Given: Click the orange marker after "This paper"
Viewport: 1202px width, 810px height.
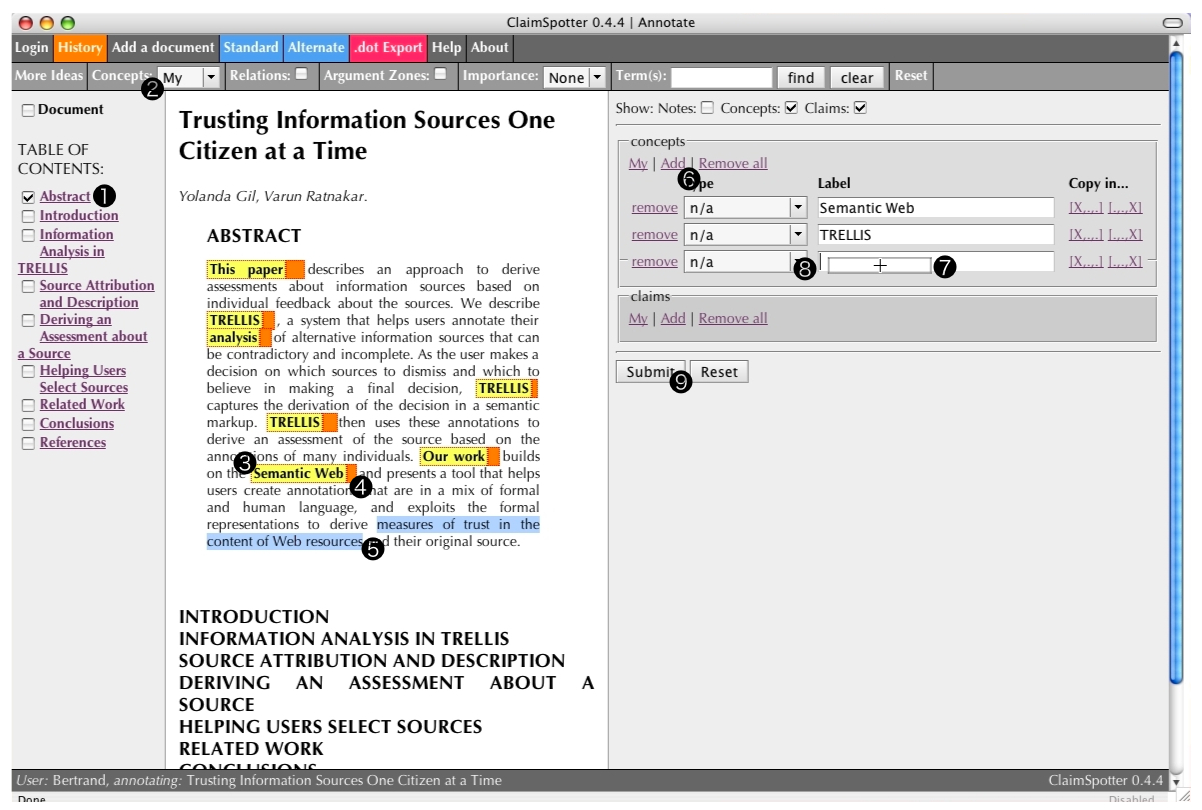Looking at the screenshot, I should pos(295,270).
